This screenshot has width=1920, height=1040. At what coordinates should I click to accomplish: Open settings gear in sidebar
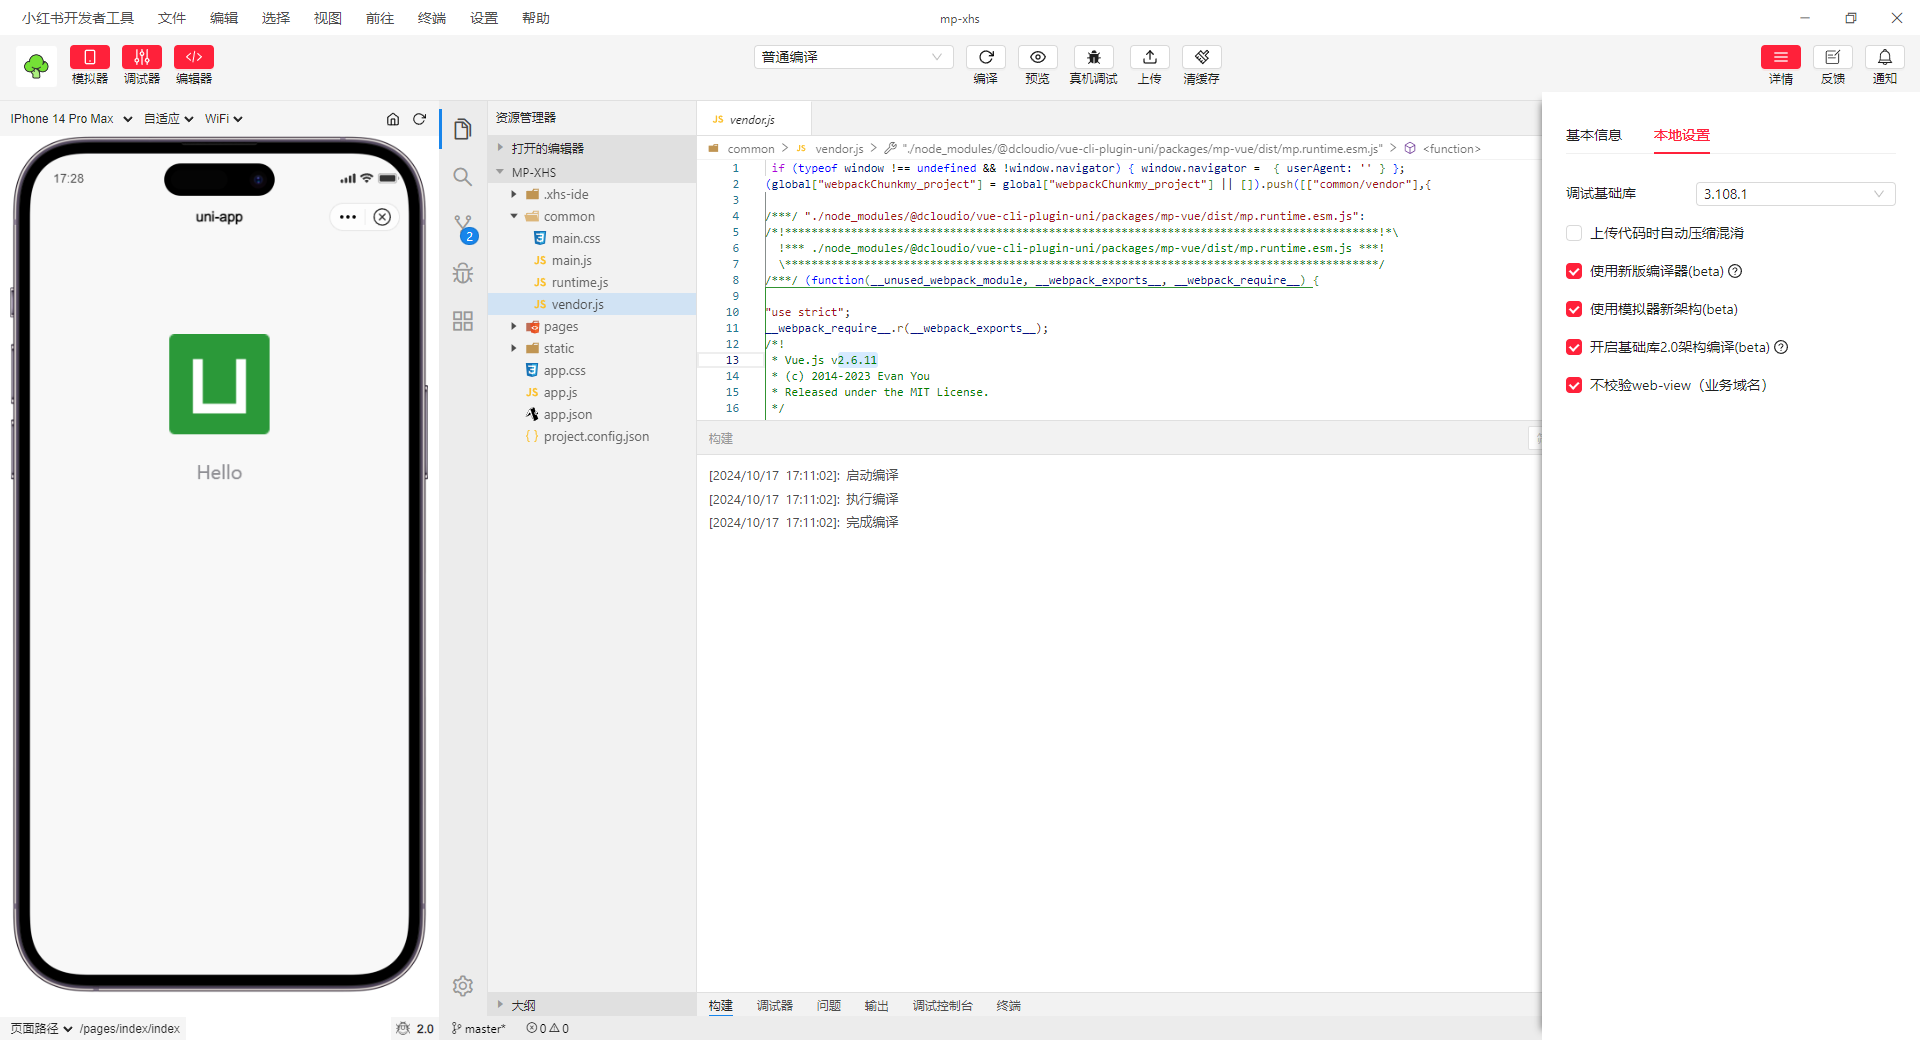coord(463,986)
